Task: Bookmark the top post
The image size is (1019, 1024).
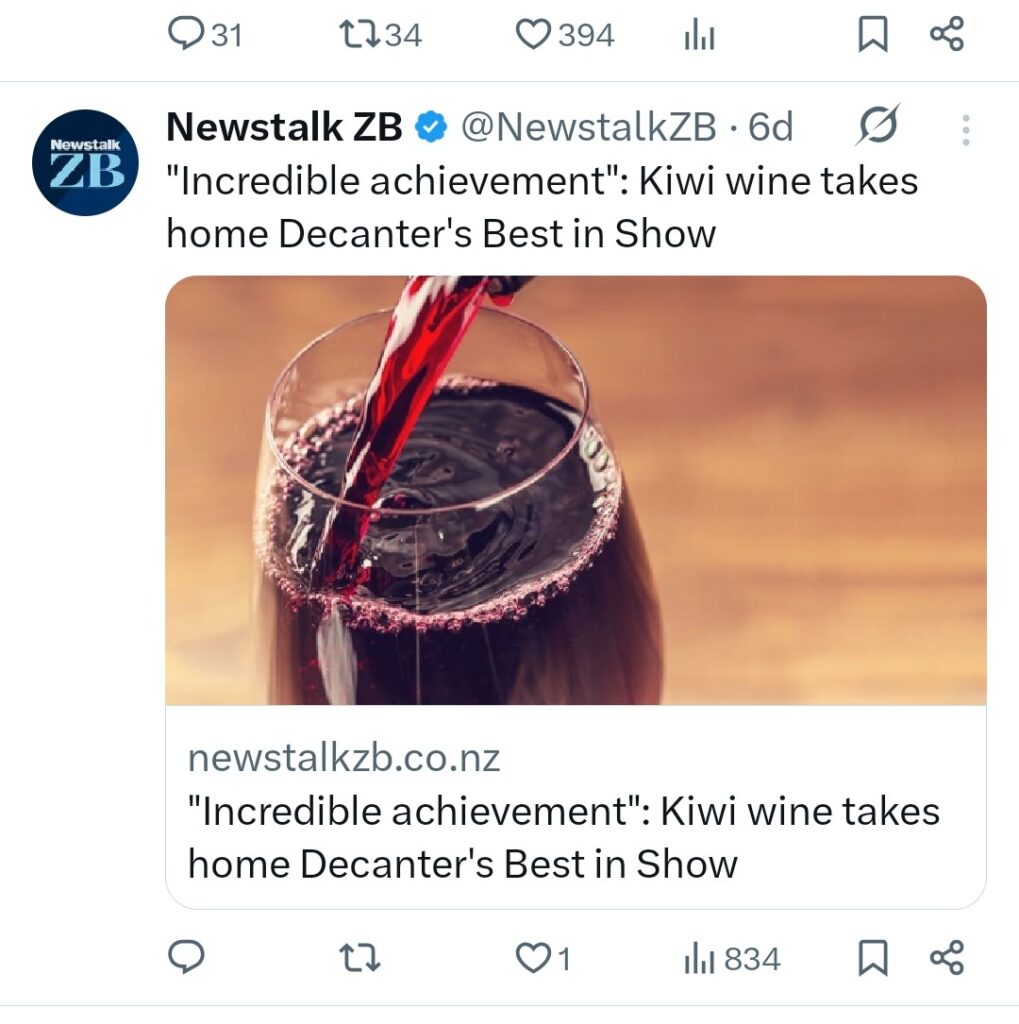Action: coord(873,36)
